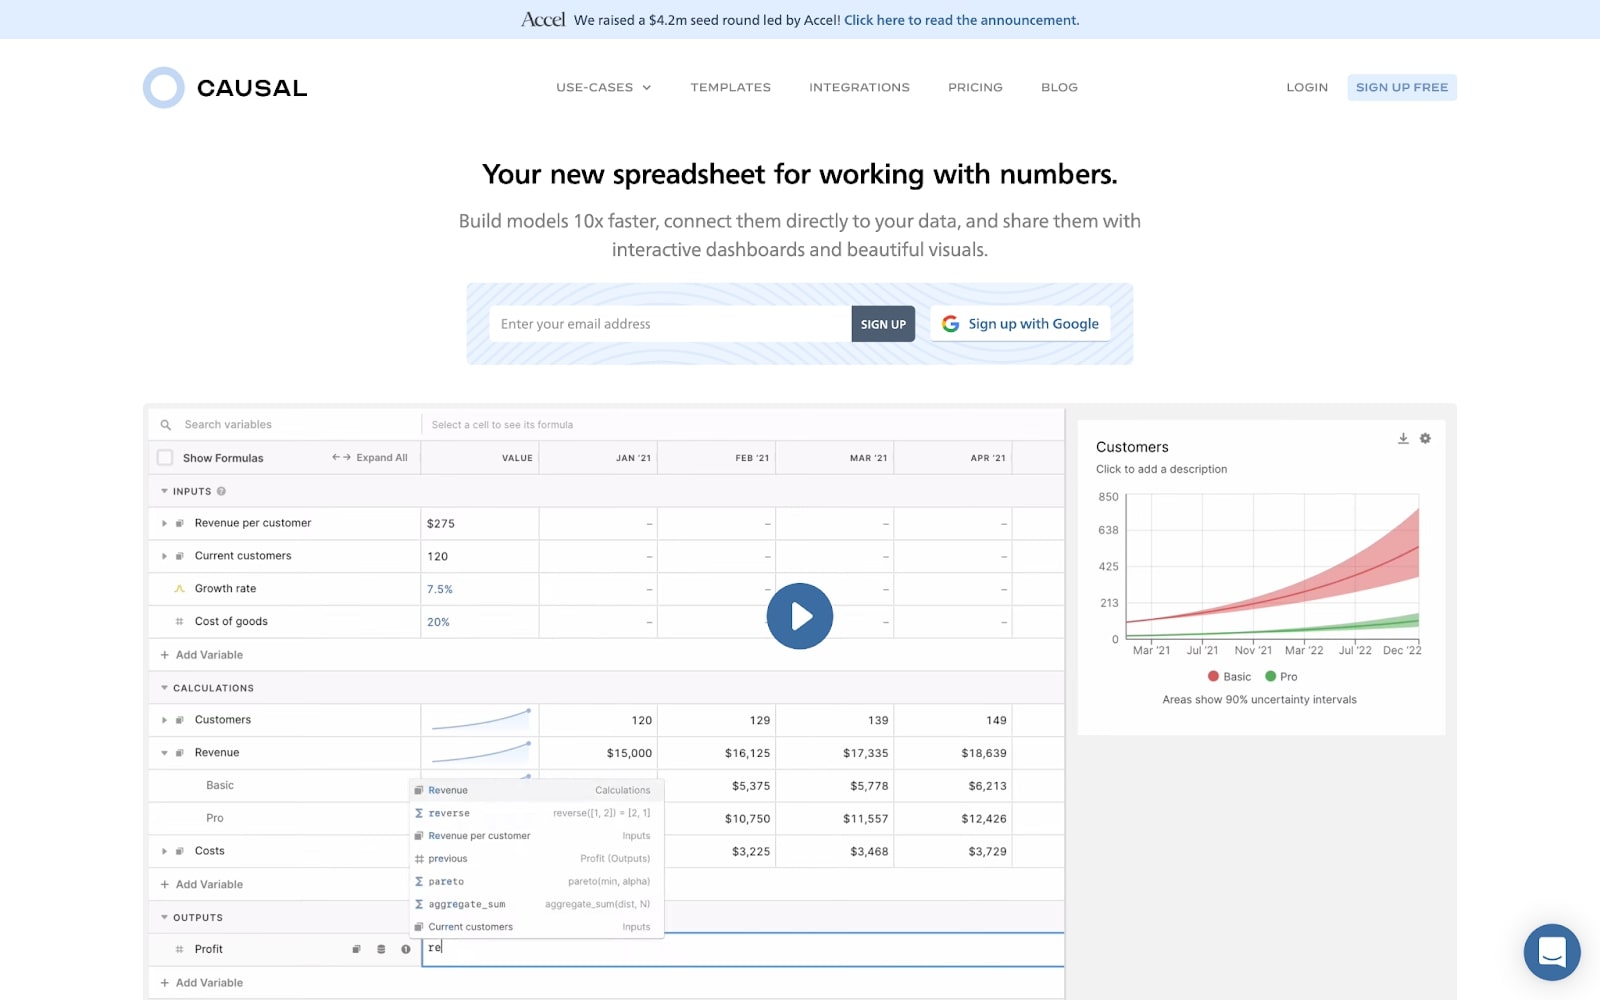The image size is (1600, 1000).
Task: Expand the Costs variable row
Action: tap(164, 851)
